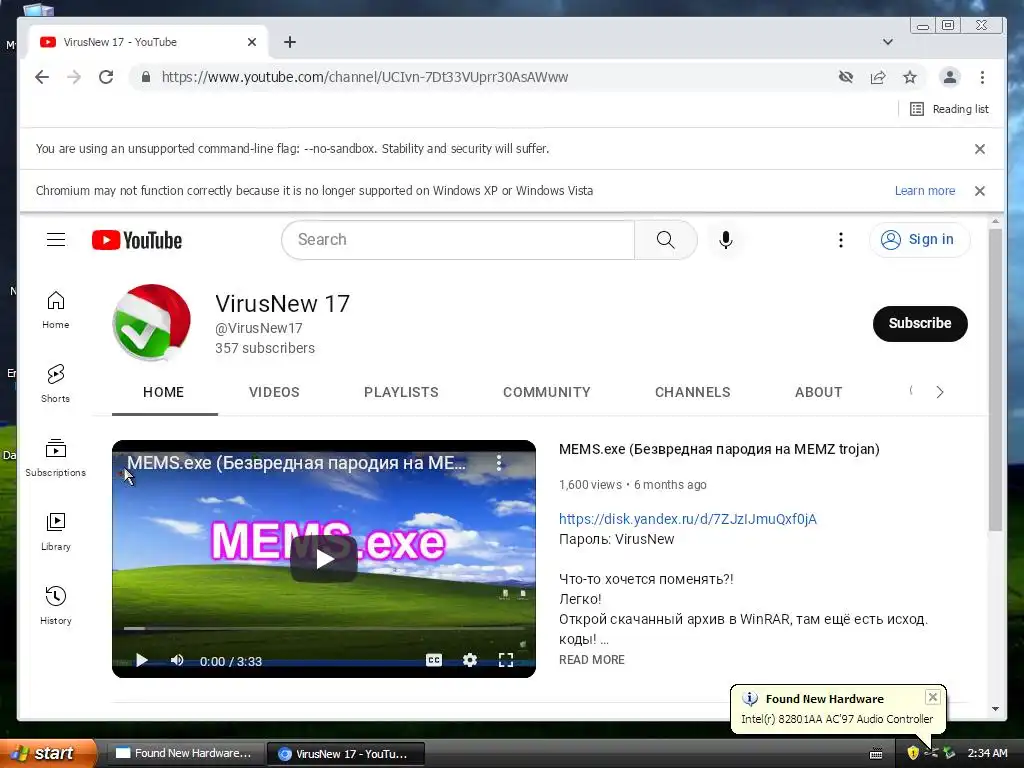Open the disk.yandex.ru download link
This screenshot has width=1024, height=768.
pos(688,519)
